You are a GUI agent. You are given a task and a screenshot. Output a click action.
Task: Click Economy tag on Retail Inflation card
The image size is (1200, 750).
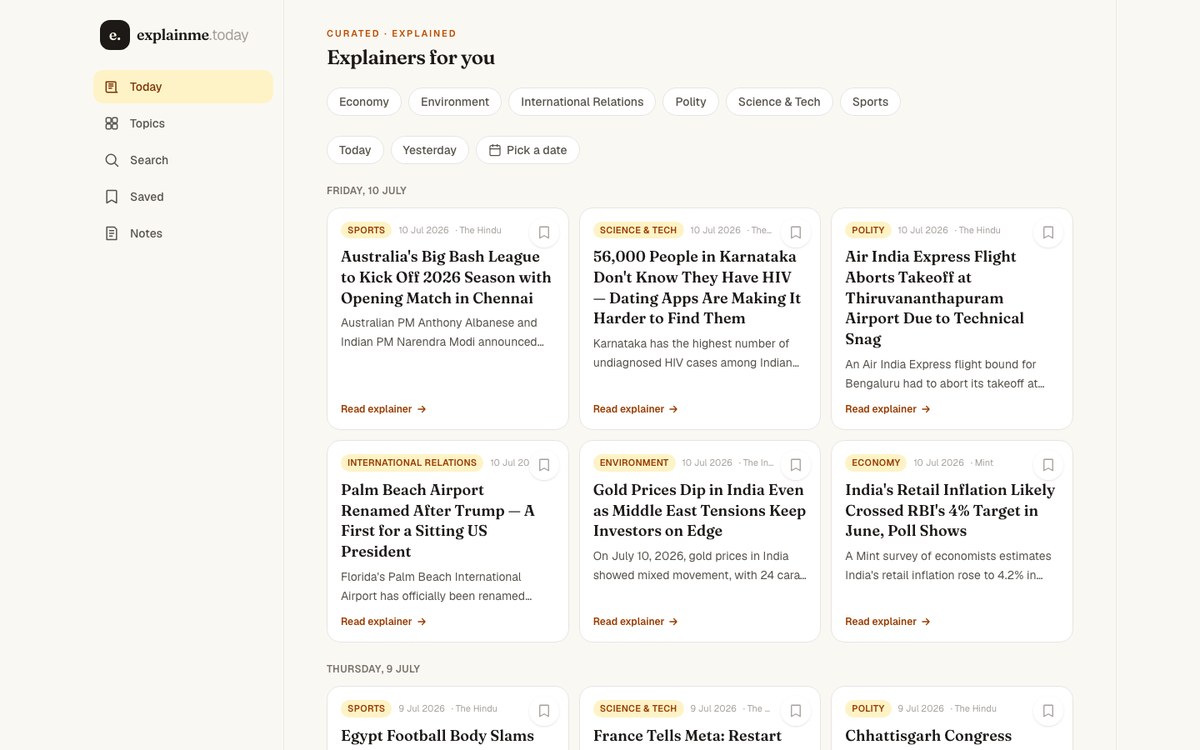(876, 463)
